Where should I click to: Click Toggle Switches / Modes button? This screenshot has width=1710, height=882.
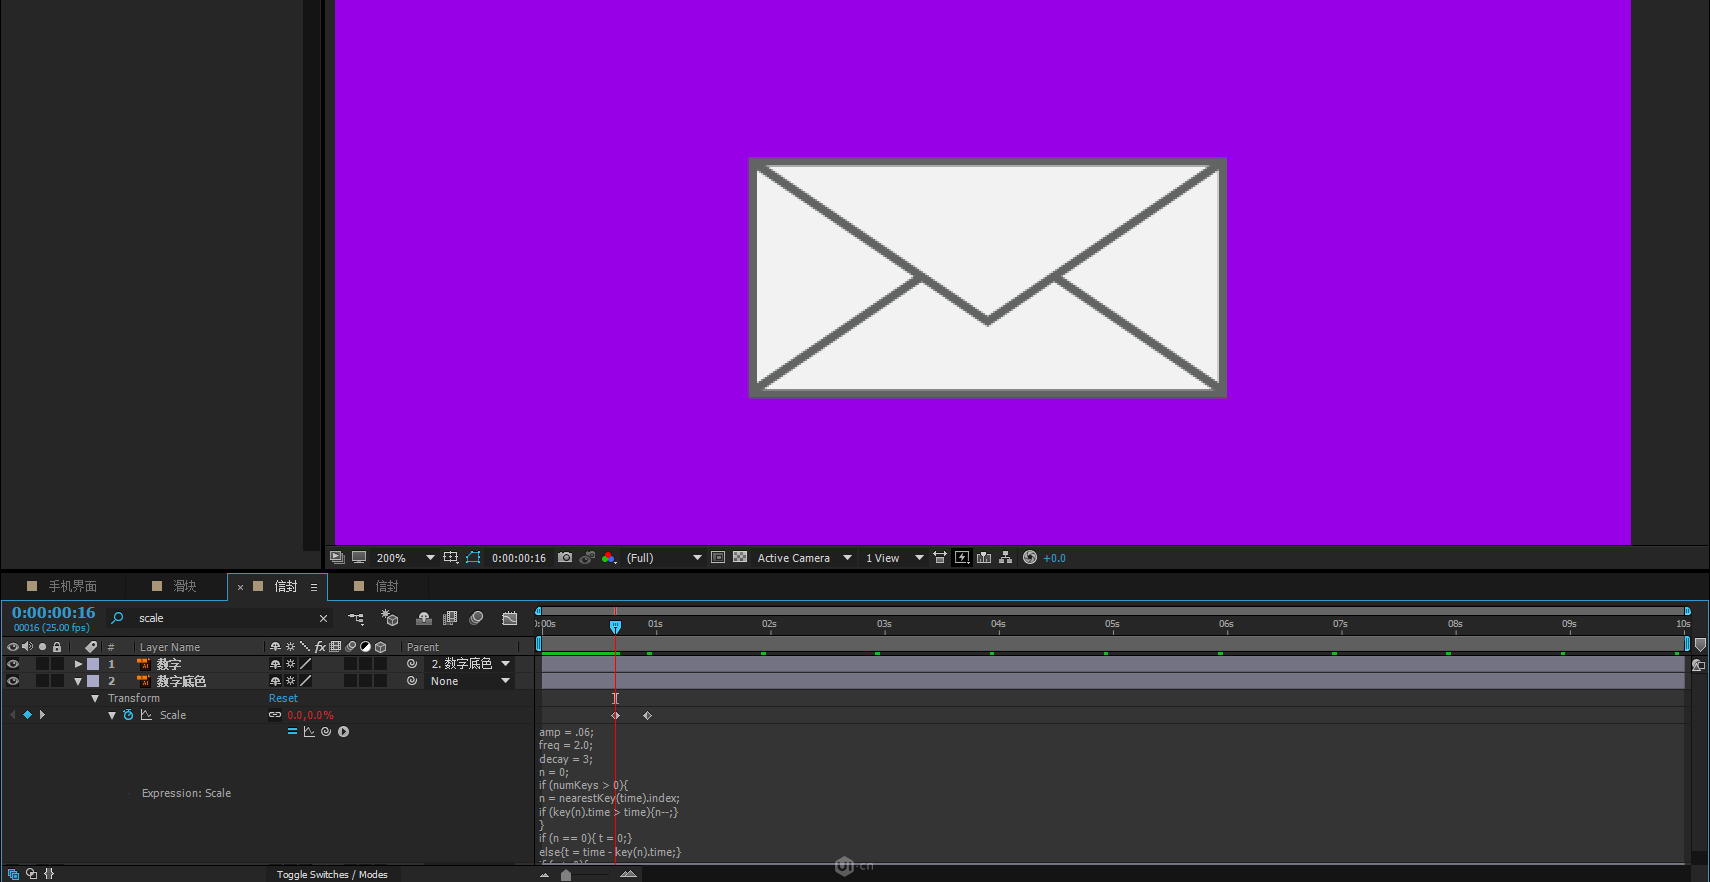pos(332,874)
